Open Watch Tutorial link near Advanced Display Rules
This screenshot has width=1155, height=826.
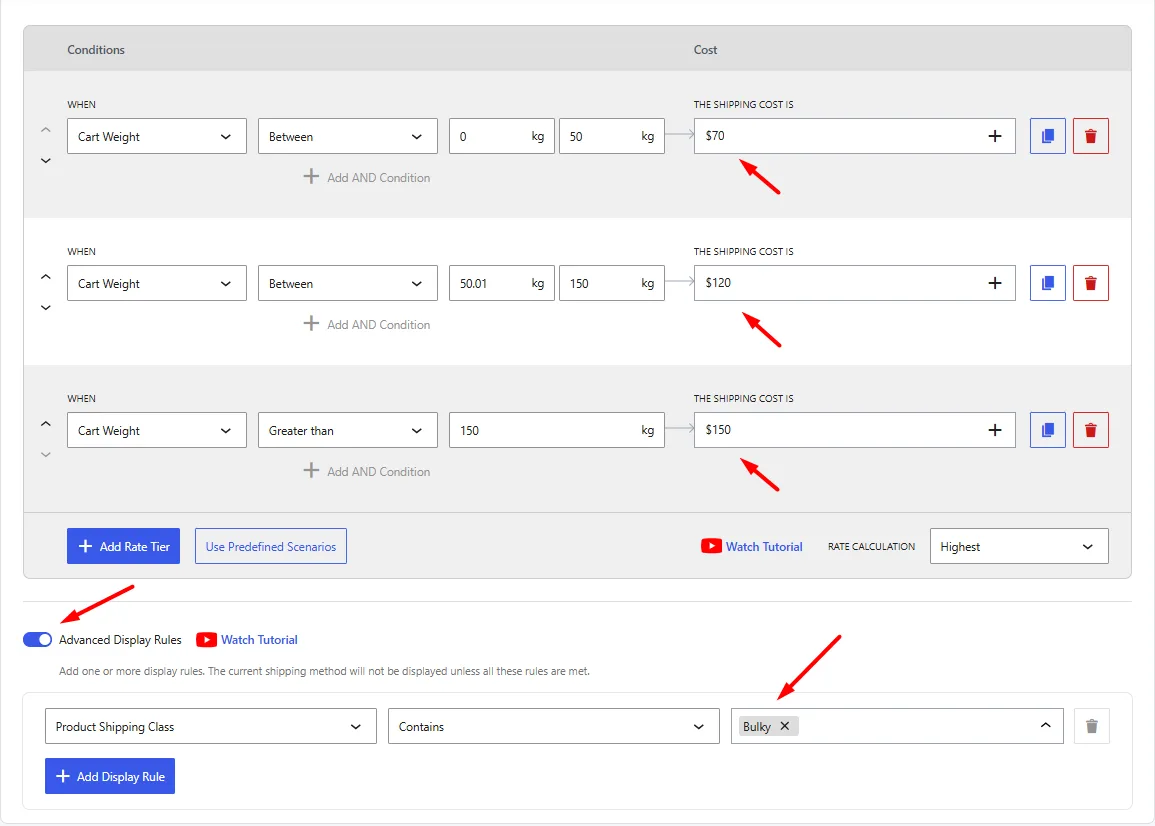[259, 640]
